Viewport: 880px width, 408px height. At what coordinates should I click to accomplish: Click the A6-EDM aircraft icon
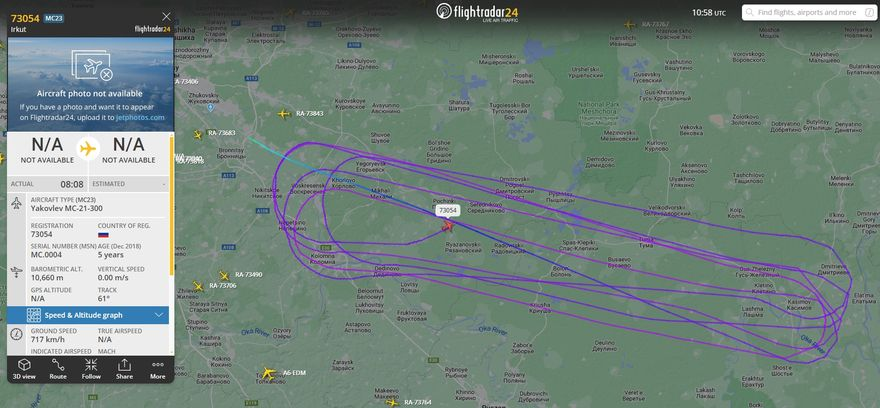tap(269, 373)
